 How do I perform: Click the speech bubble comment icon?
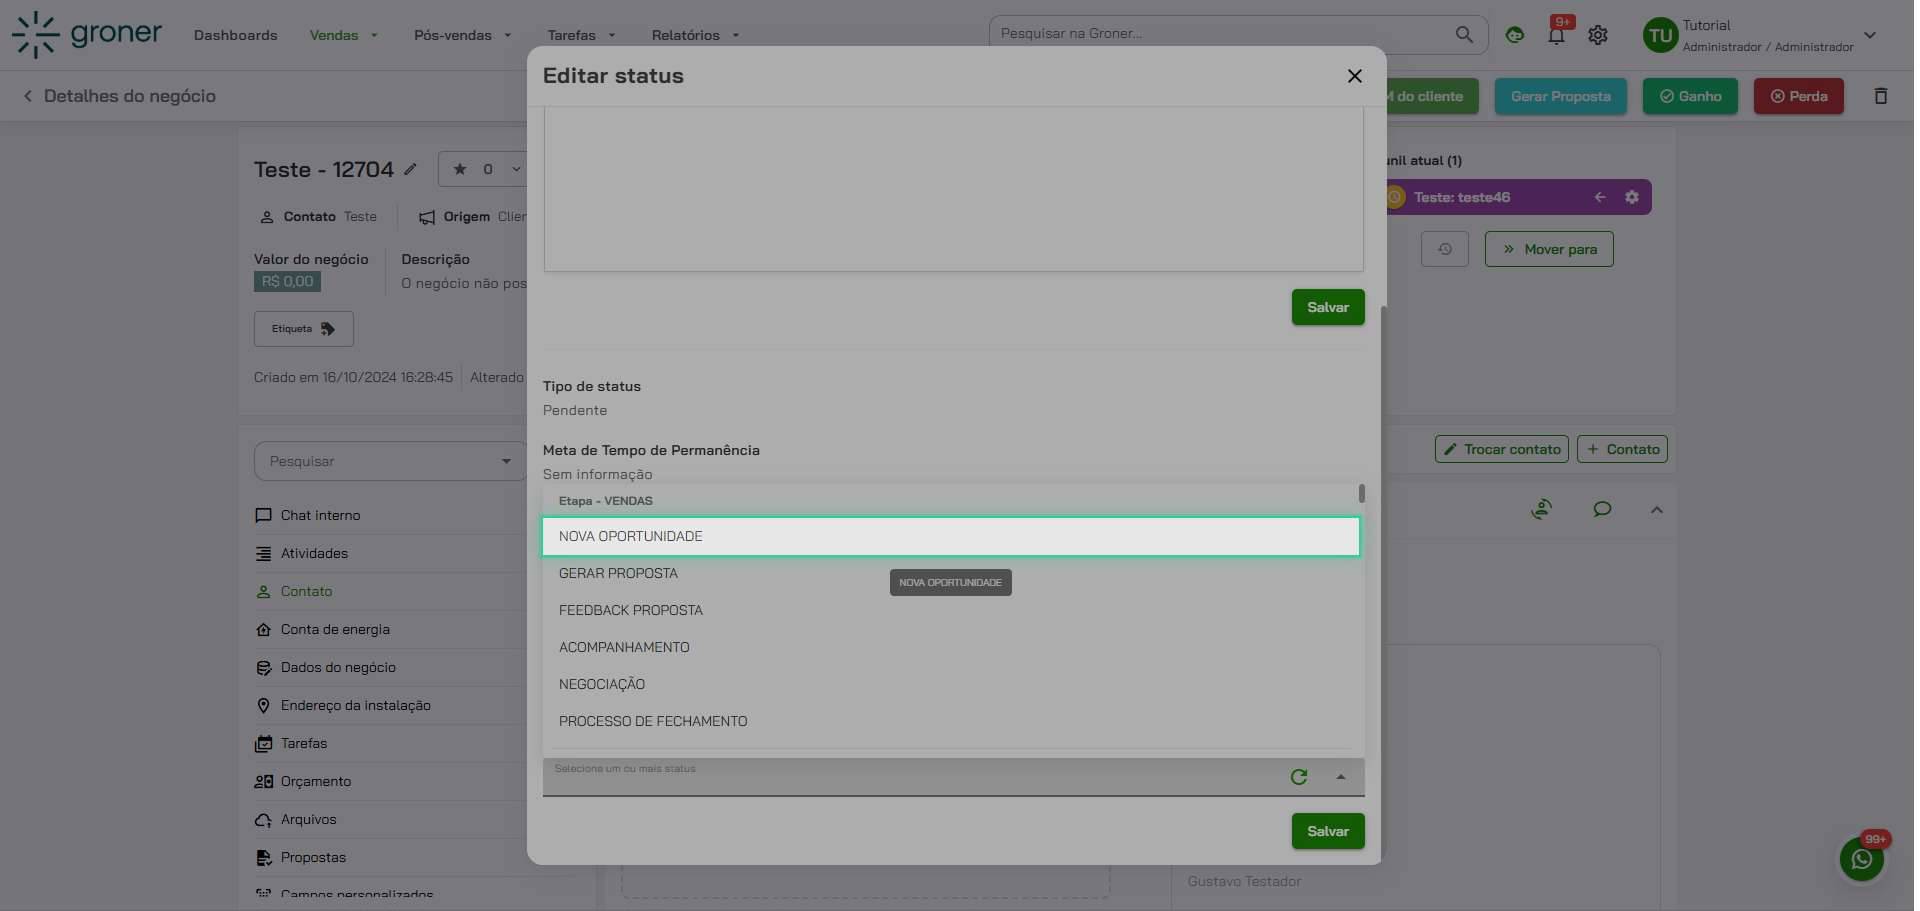(1602, 509)
